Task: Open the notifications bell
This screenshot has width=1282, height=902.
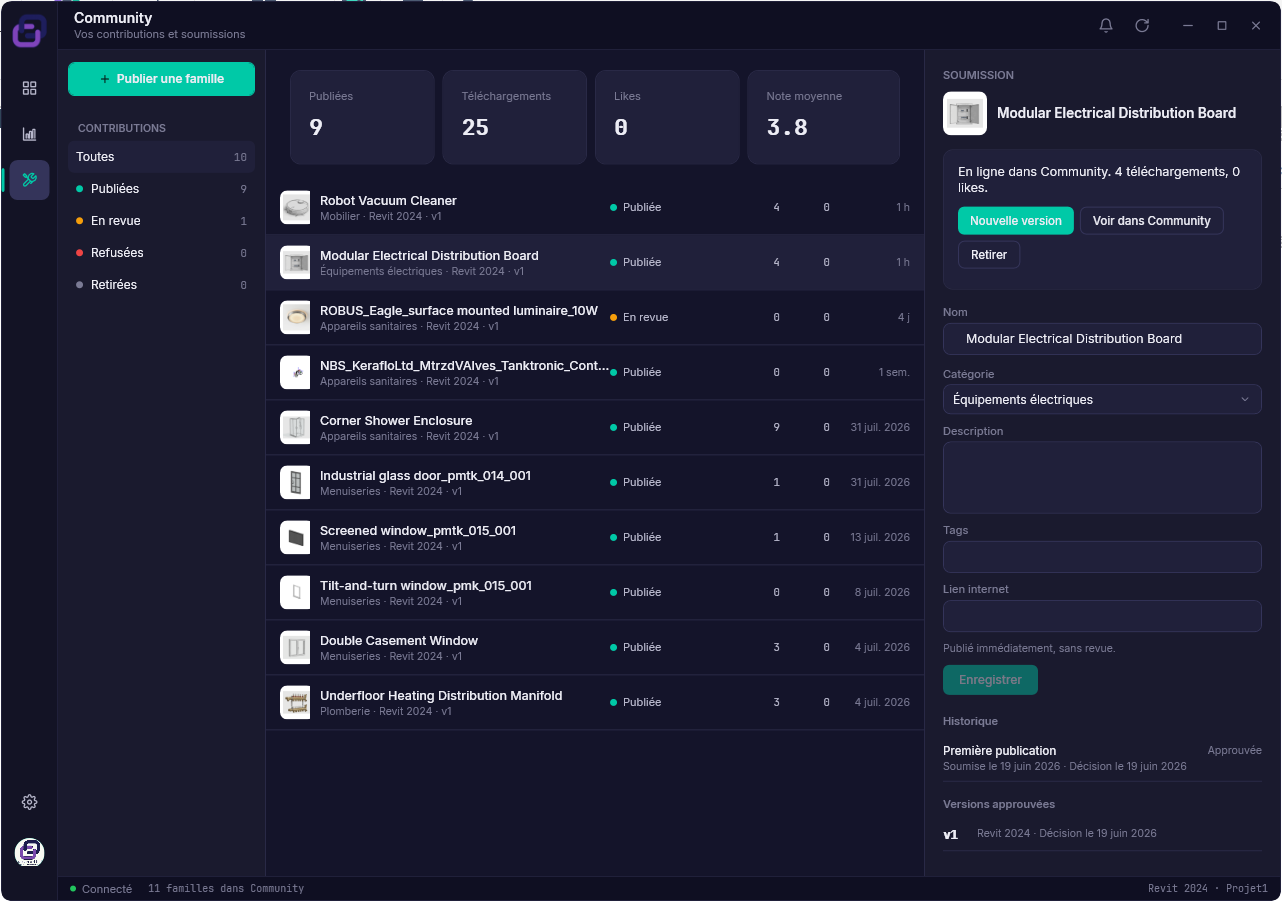Action: [1106, 26]
